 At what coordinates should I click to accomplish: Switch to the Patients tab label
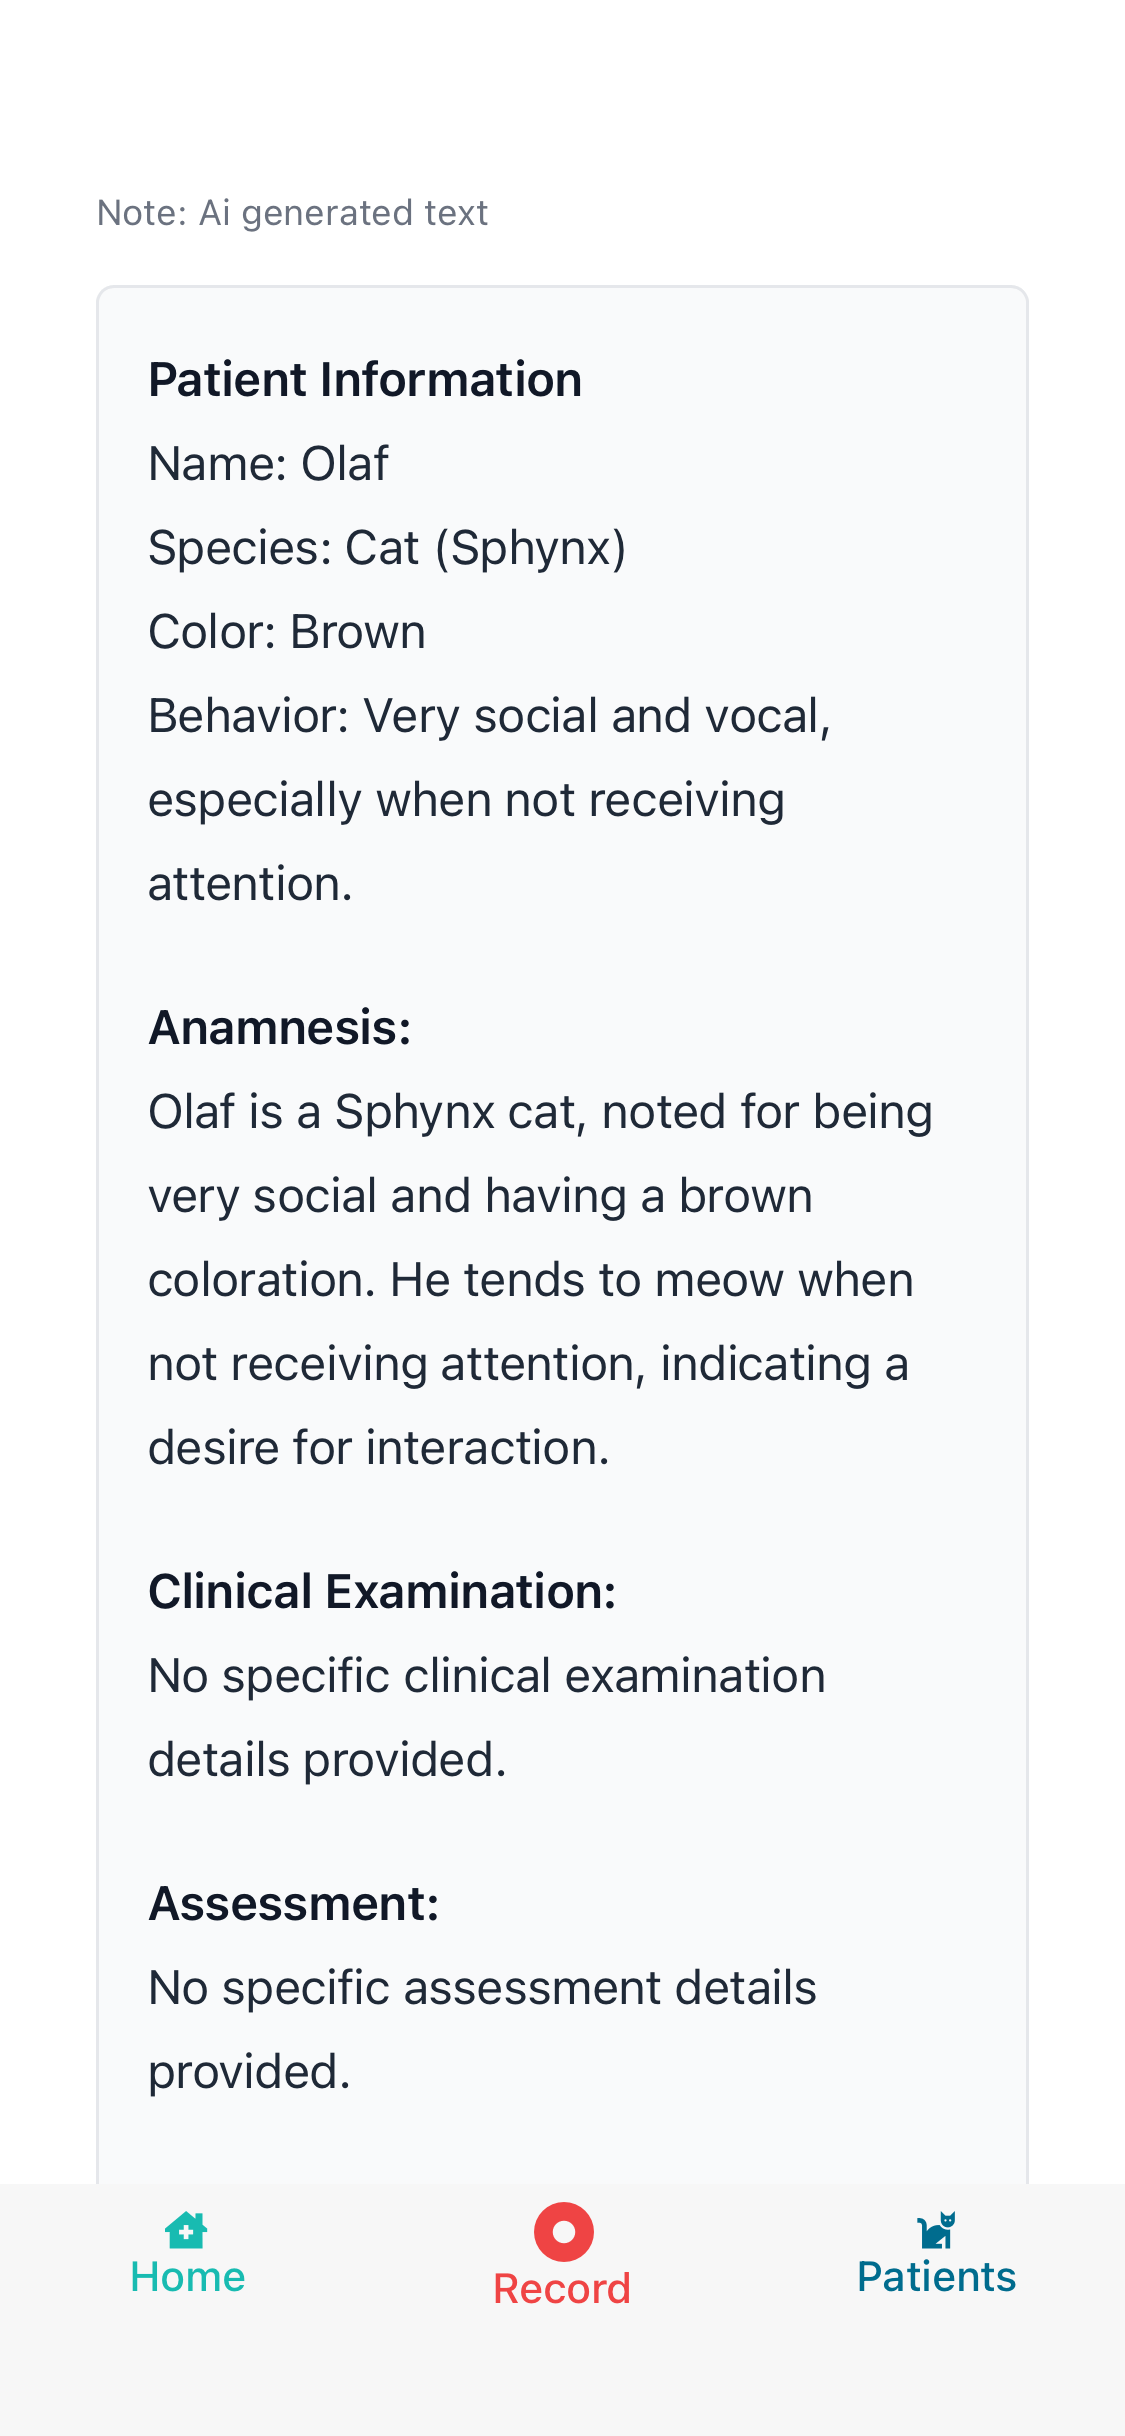click(x=937, y=2277)
